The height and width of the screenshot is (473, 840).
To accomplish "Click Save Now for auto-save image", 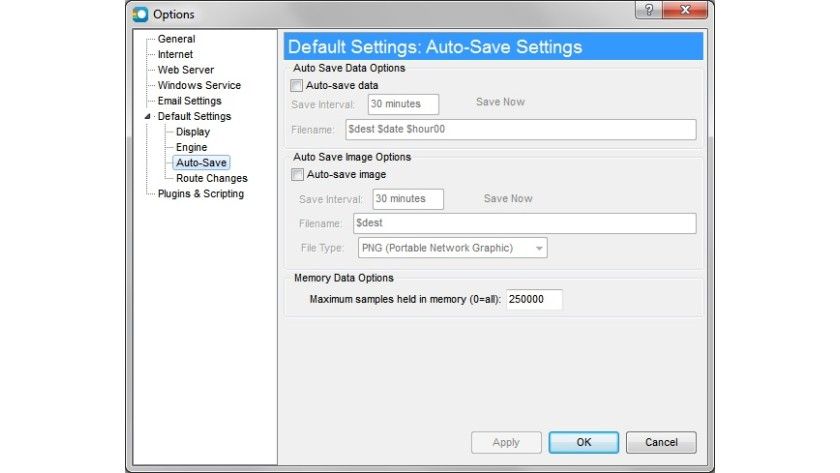I will (x=508, y=199).
